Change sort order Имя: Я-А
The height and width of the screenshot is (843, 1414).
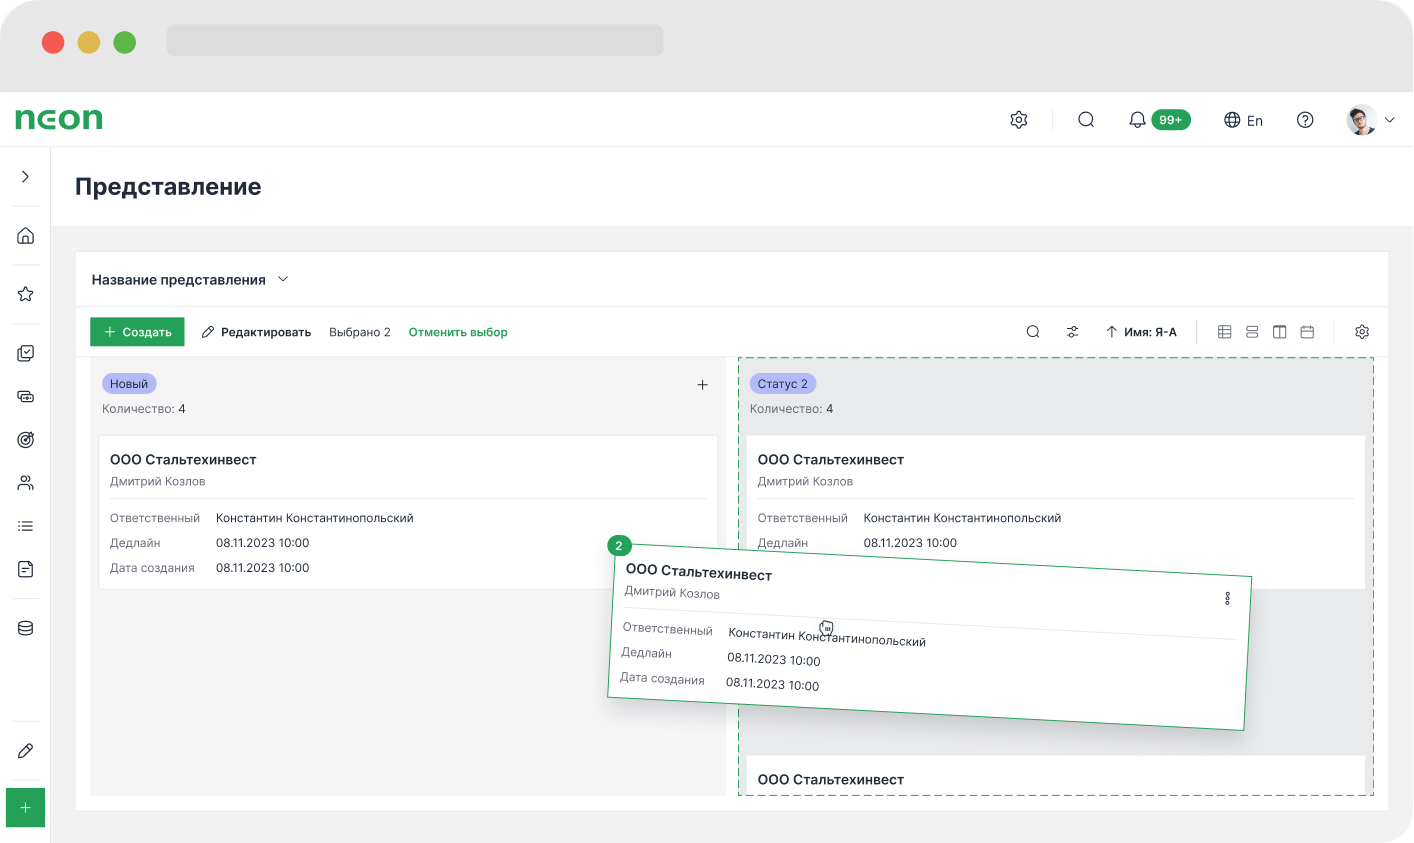(x=1141, y=332)
